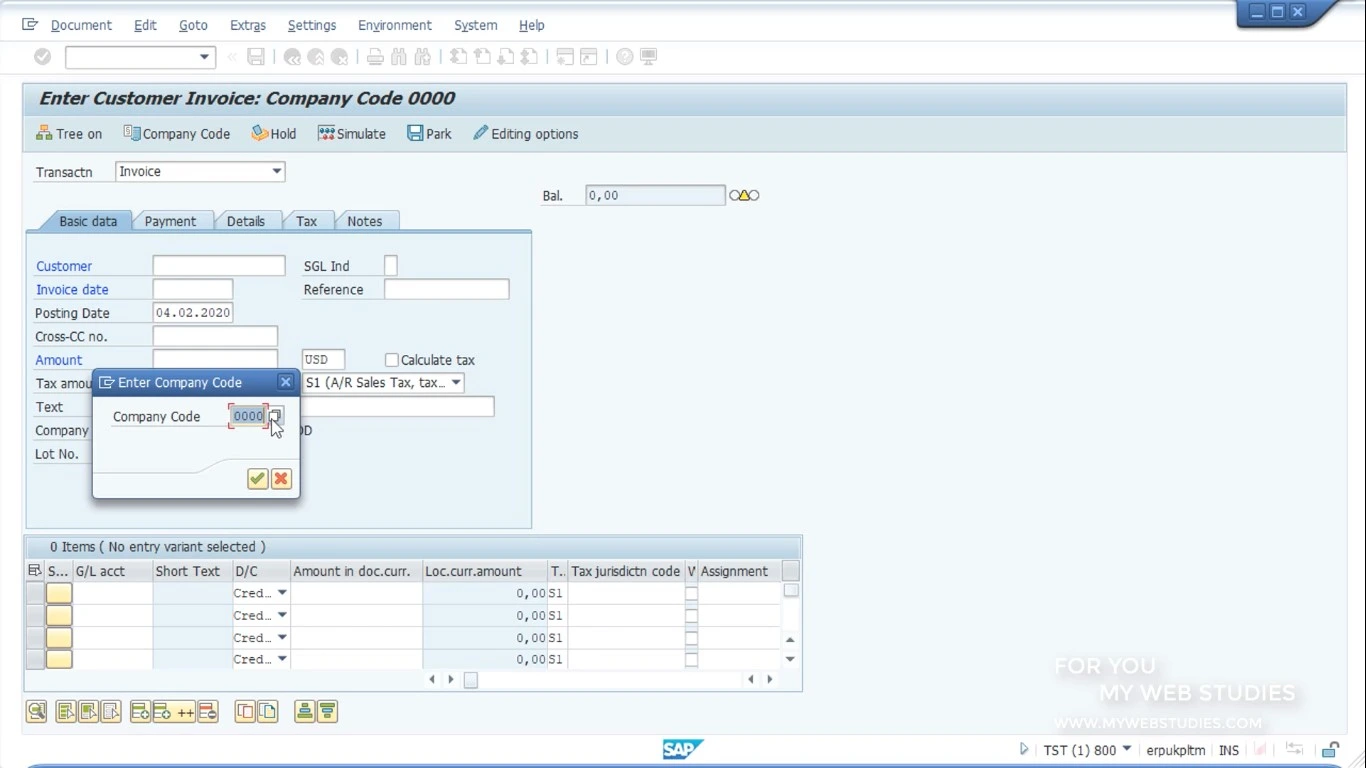
Task: Open the Goto menu
Action: (193, 25)
